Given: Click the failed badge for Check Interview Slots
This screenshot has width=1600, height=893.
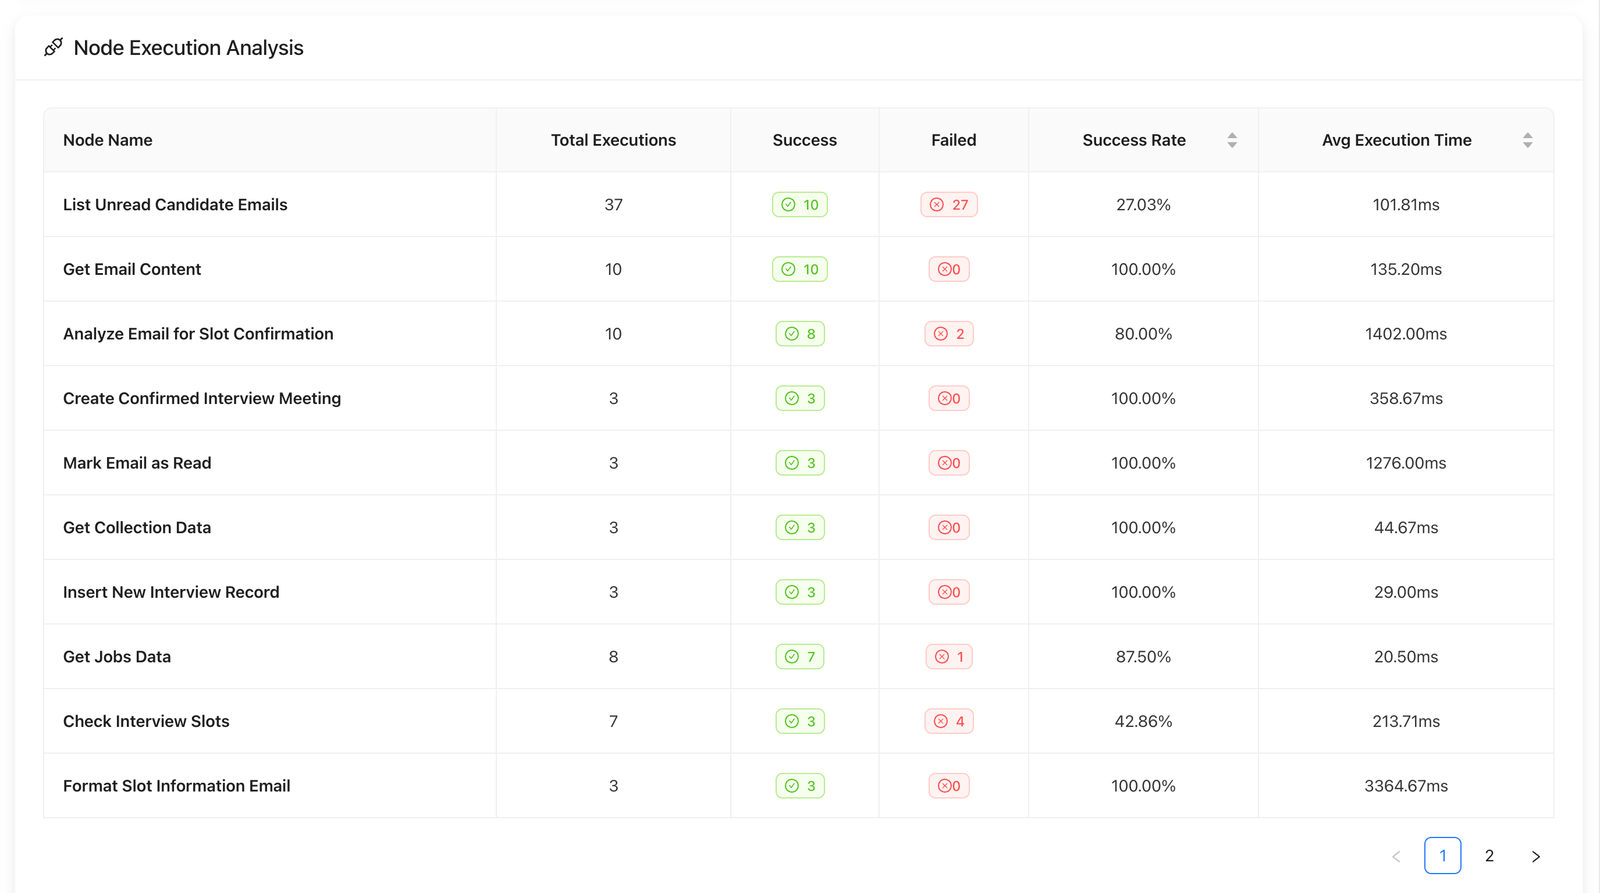Looking at the screenshot, I should click(x=949, y=721).
